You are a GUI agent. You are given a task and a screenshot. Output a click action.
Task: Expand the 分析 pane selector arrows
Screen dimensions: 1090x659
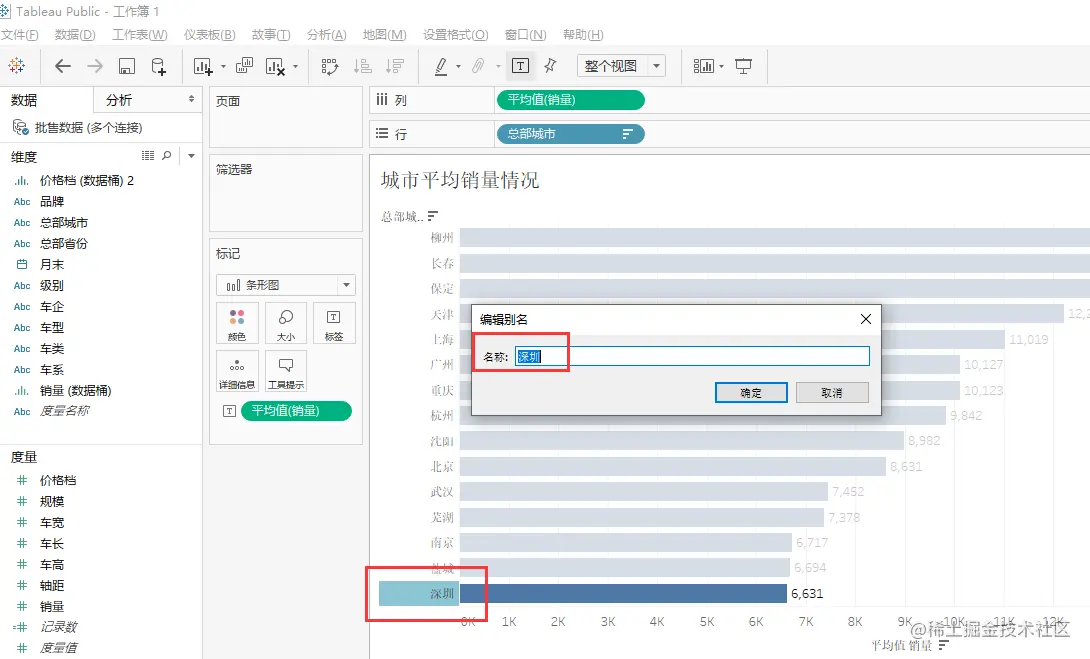(191, 99)
